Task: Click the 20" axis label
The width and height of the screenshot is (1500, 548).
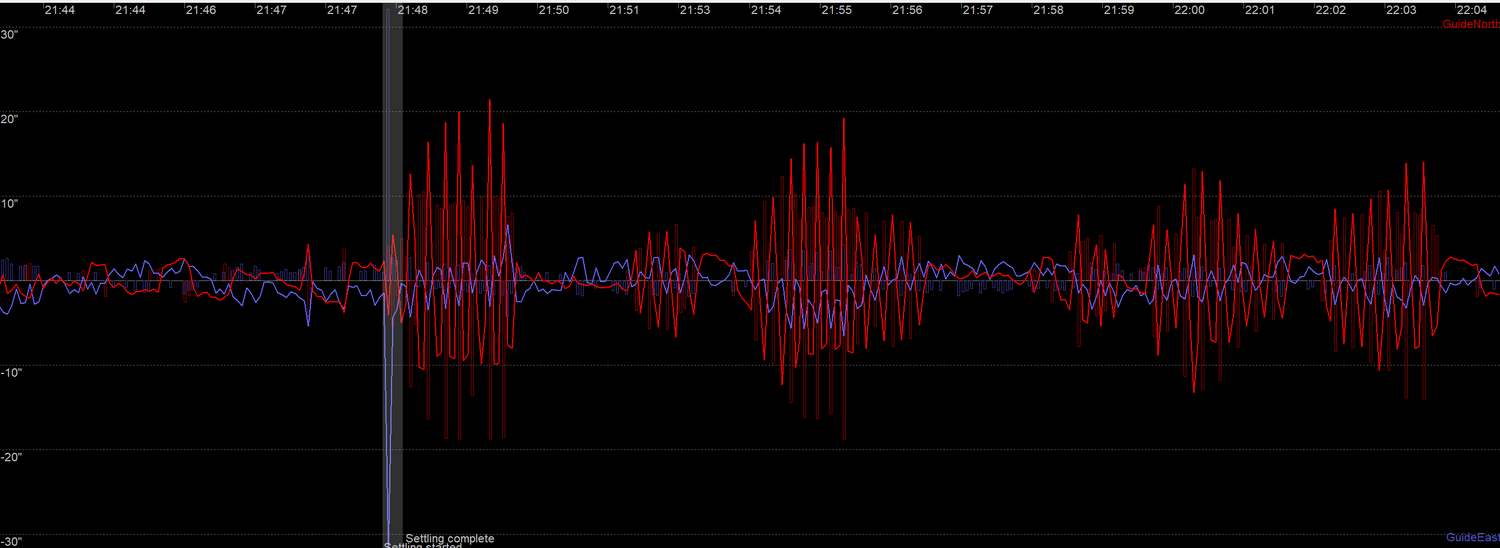Action: [x=9, y=119]
